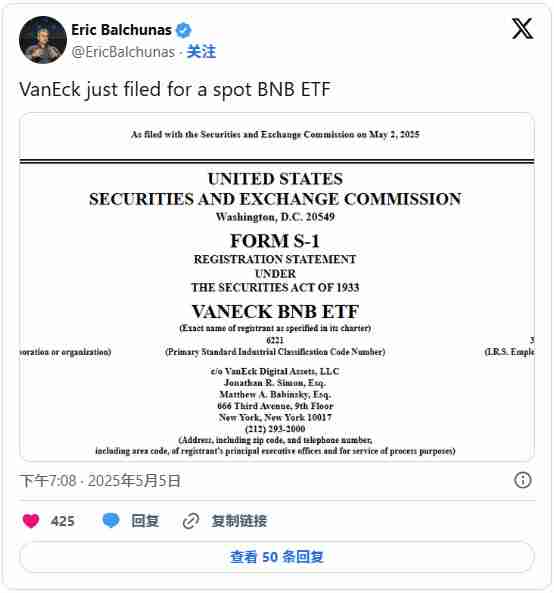
Task: Copy tweet link via 复制链接
Action: (239, 521)
